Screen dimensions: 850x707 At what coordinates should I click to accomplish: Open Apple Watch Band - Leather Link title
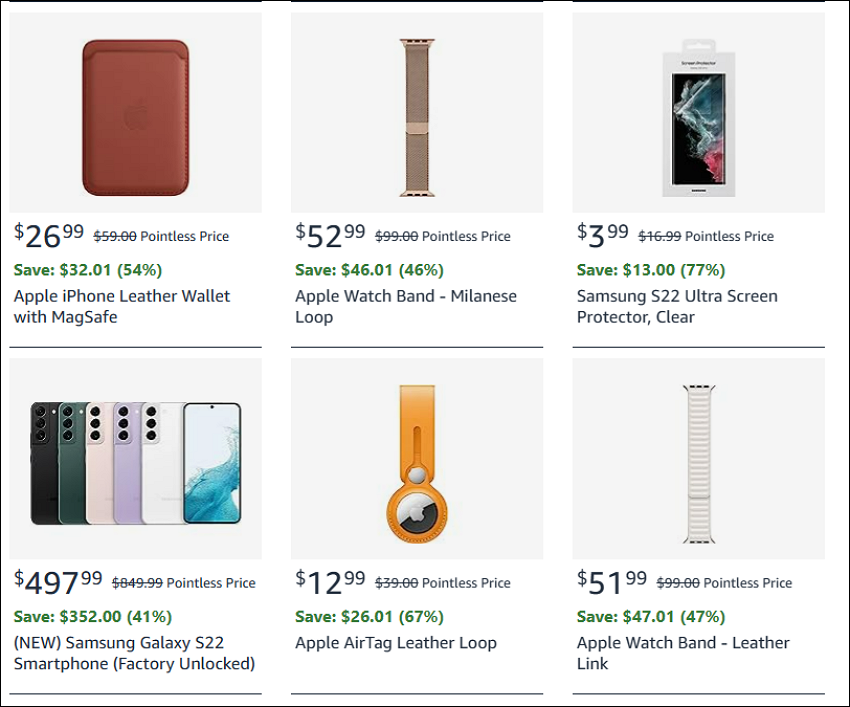[683, 653]
